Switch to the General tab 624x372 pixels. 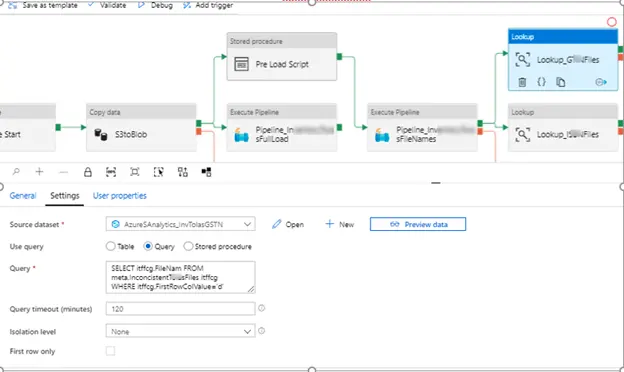coord(23,196)
